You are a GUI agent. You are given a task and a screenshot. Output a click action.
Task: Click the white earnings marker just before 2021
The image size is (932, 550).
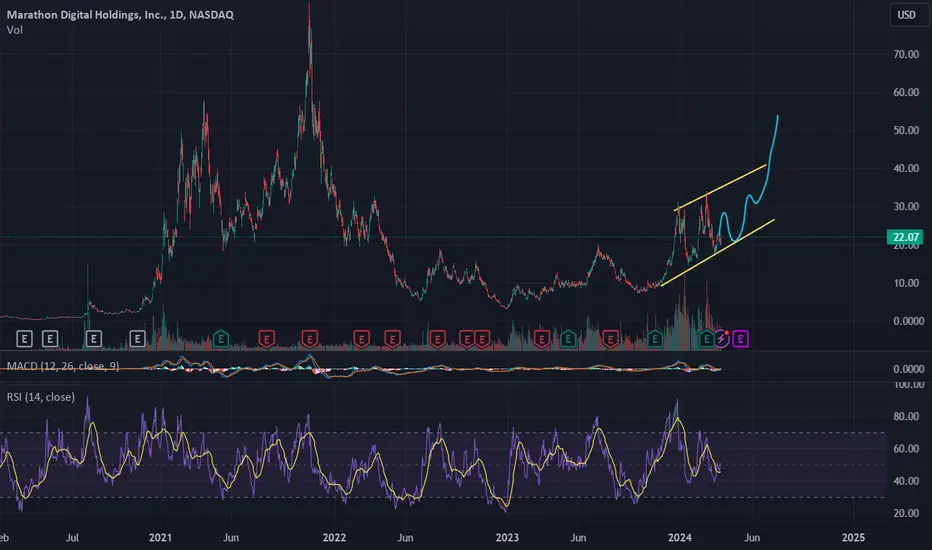[x=137, y=339]
